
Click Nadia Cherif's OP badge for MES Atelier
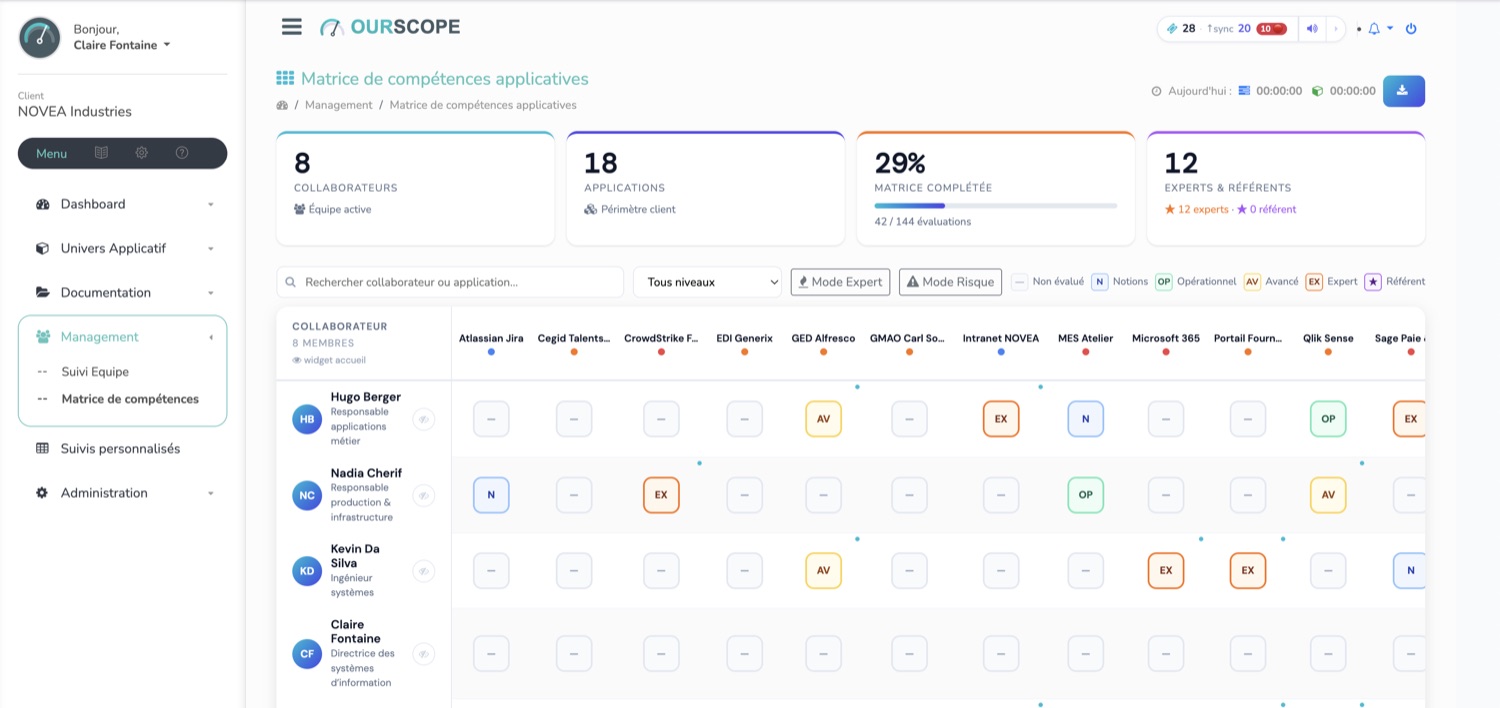[x=1085, y=495]
